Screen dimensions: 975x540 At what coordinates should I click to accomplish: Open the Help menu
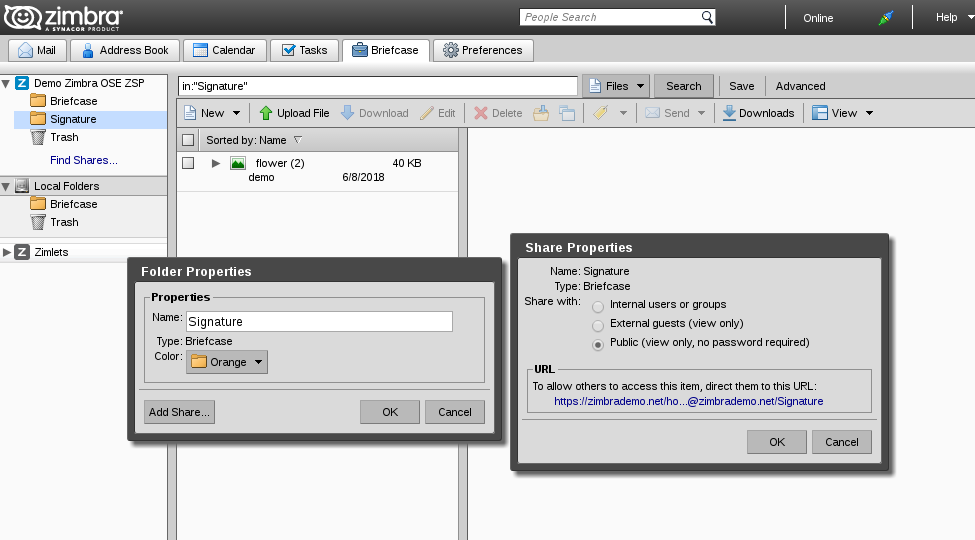[x=953, y=17]
